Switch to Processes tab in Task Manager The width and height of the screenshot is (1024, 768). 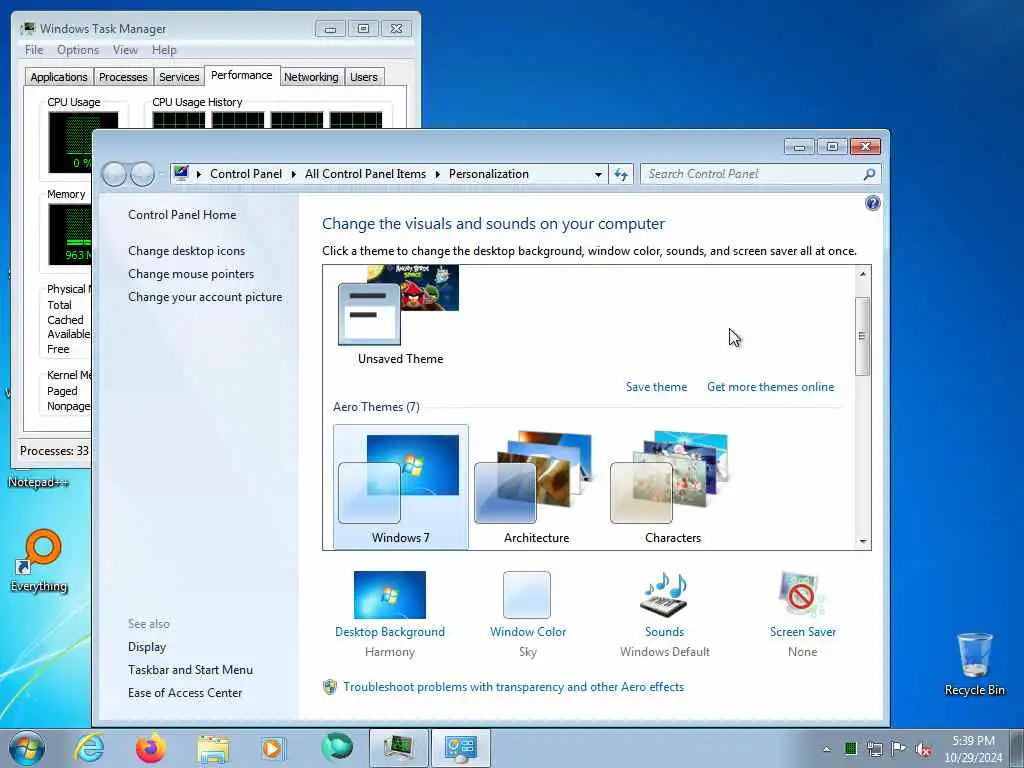coord(123,77)
